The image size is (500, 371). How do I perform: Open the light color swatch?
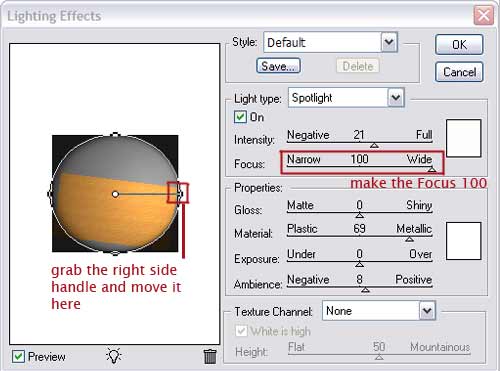[x=463, y=138]
